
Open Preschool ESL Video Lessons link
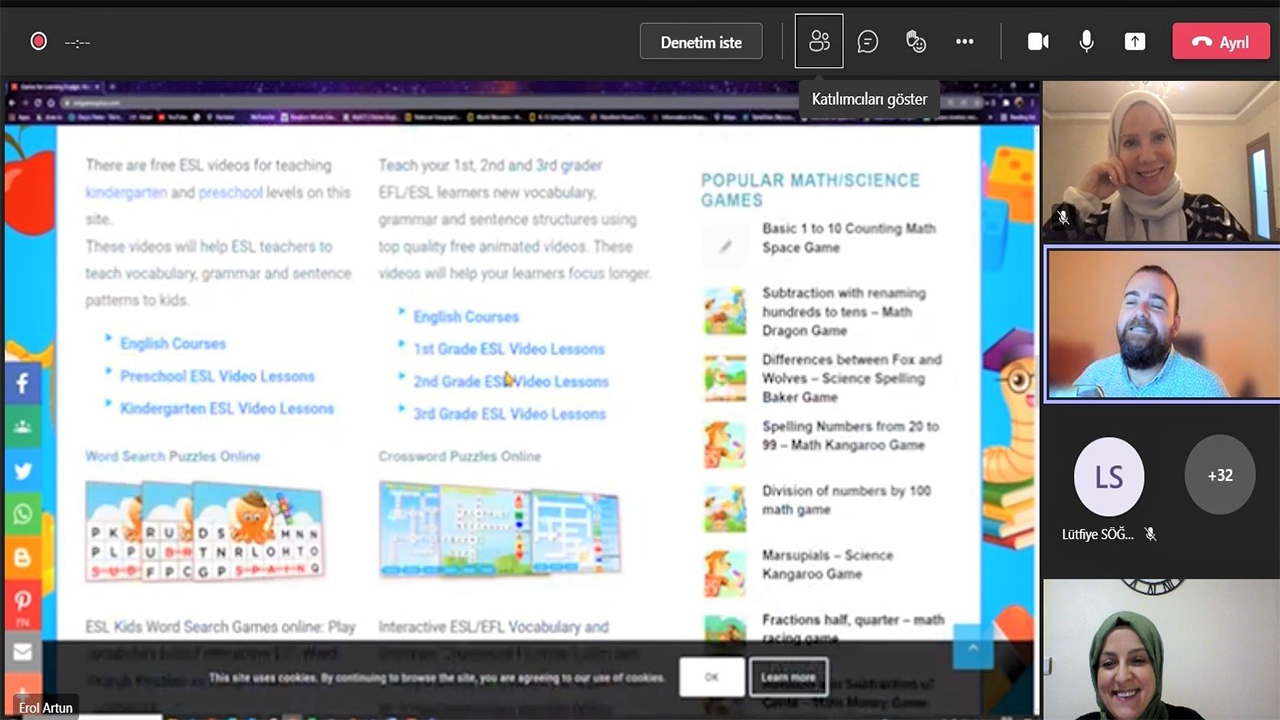[x=217, y=376]
